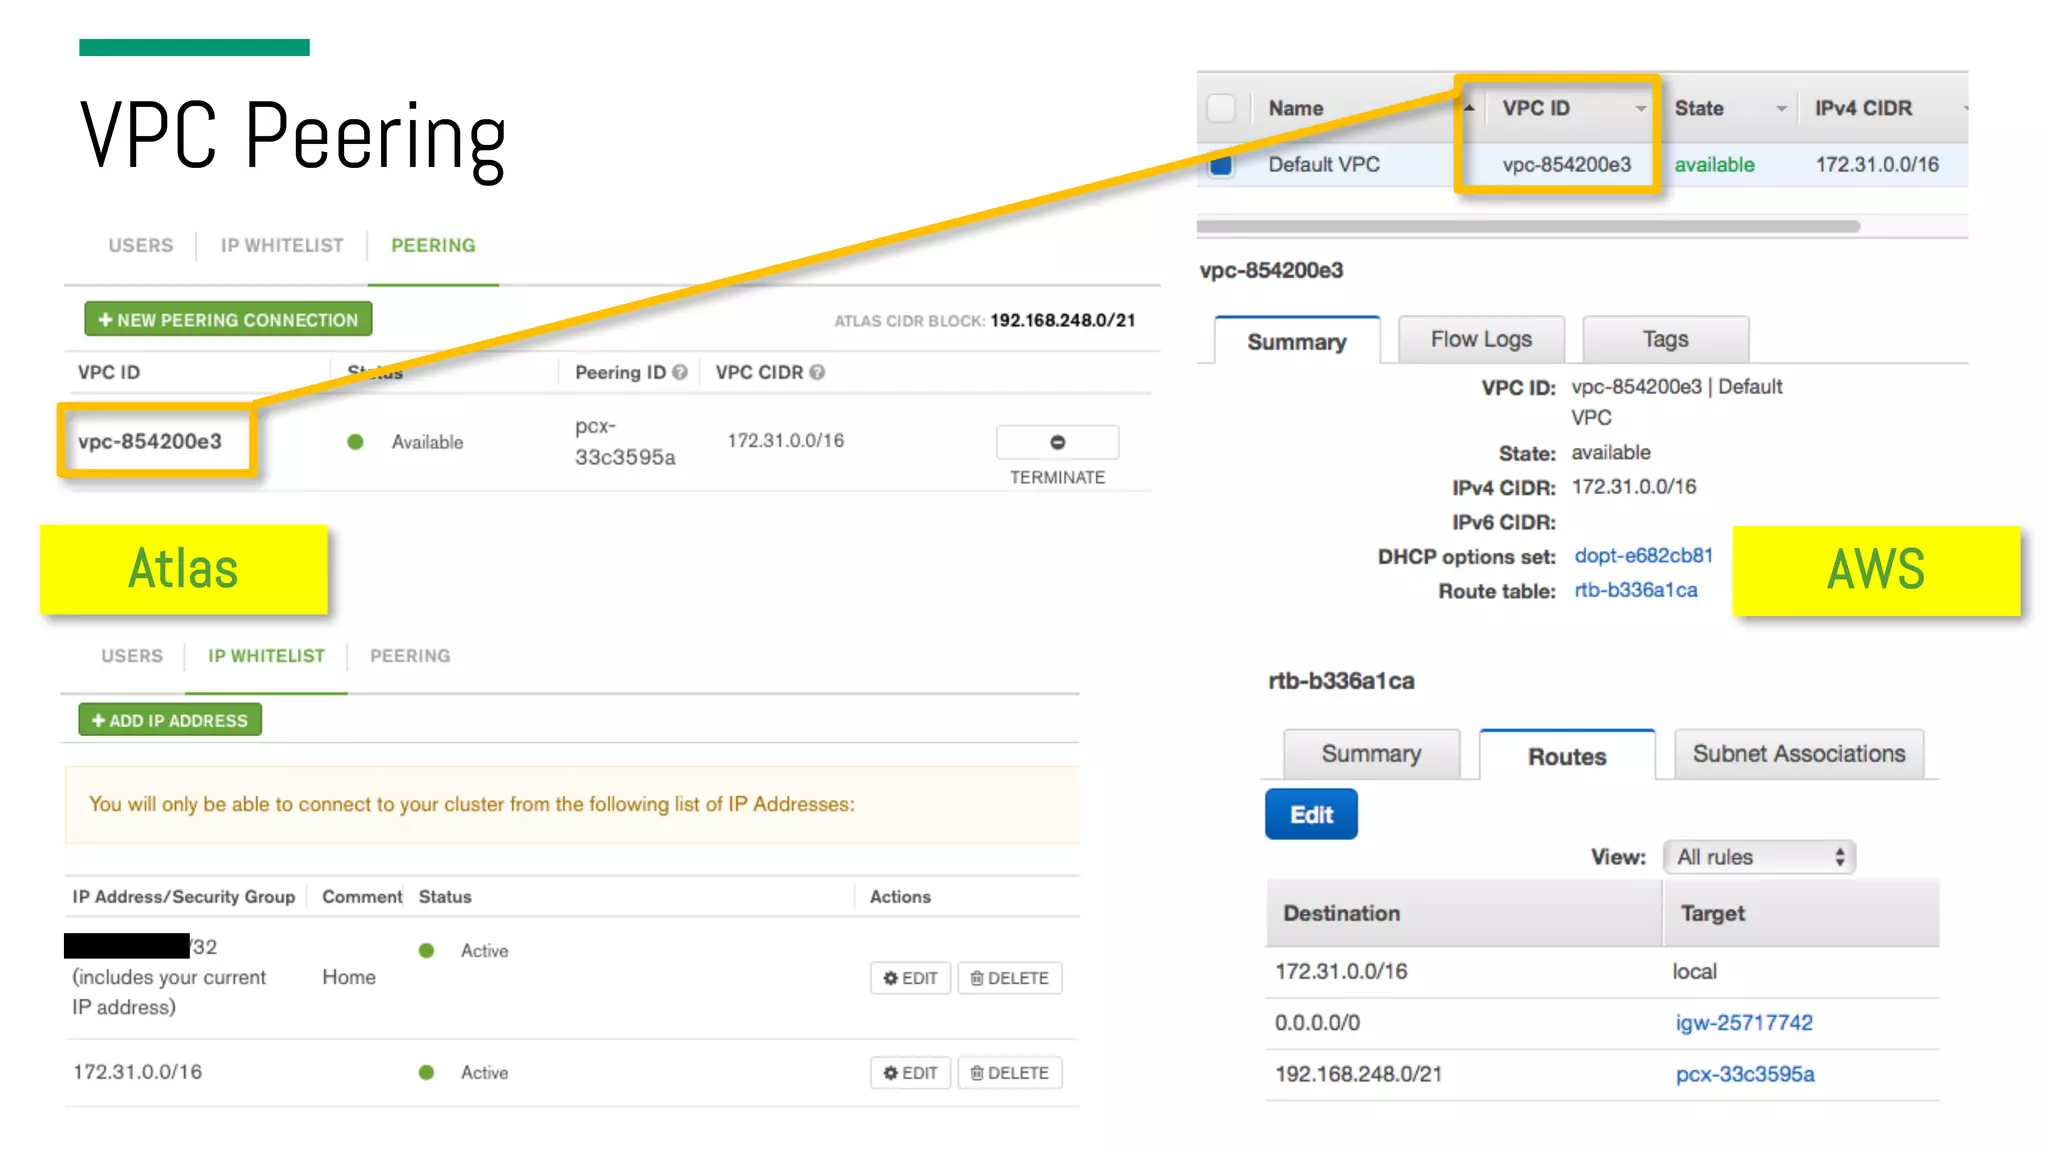Viewport: 2048px width, 1152px height.
Task: Click EDIT for 172.31.0.0/16 entry
Action: point(910,1073)
